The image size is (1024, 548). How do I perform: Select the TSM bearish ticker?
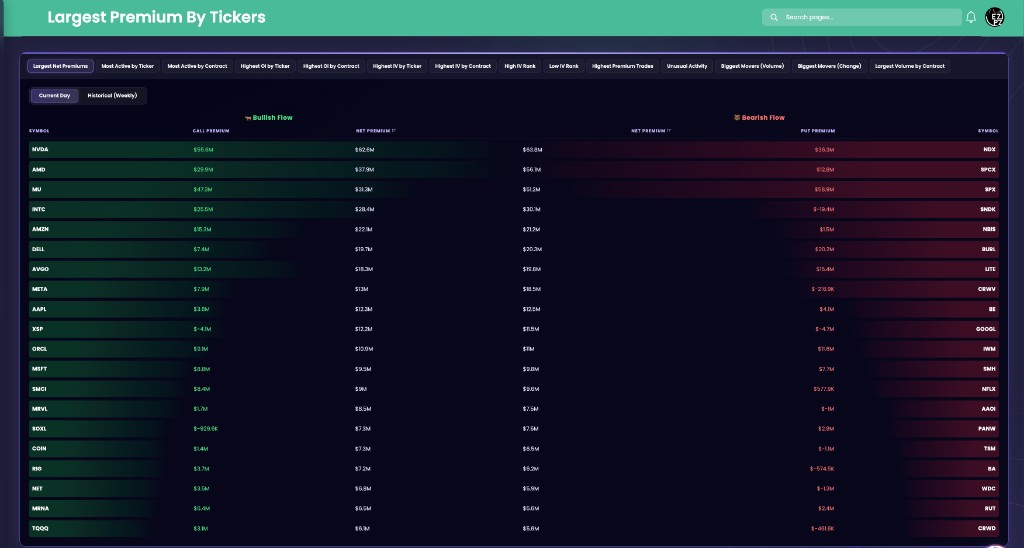[990, 449]
